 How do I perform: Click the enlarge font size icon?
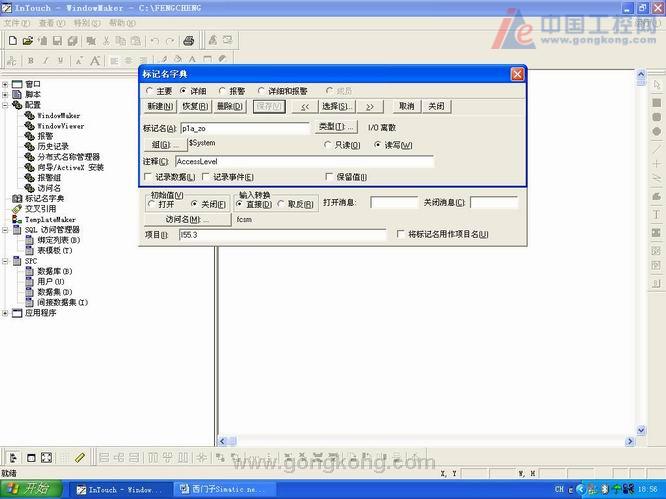[95, 61]
